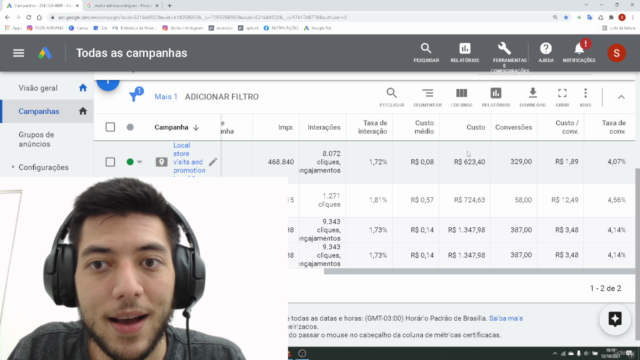
Task: Click the Taxa de interação header
Action: 373,127
